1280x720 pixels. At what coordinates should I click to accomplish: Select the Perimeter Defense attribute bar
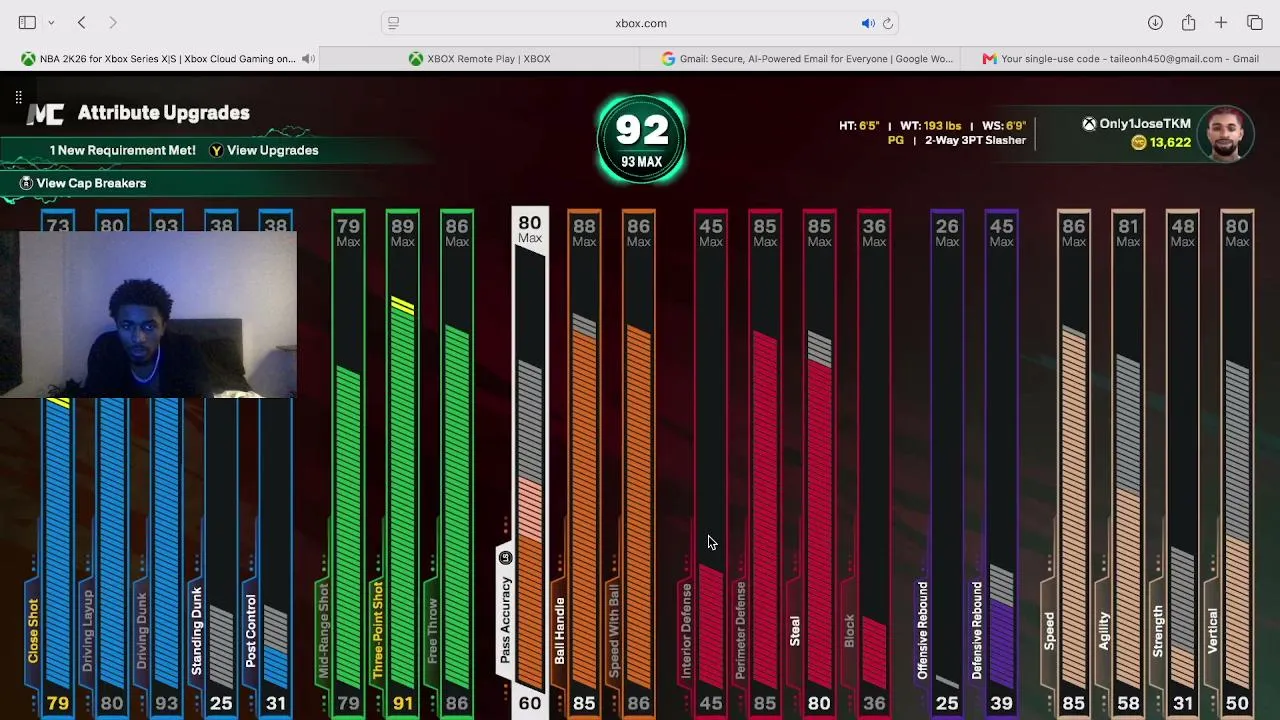tap(765, 463)
